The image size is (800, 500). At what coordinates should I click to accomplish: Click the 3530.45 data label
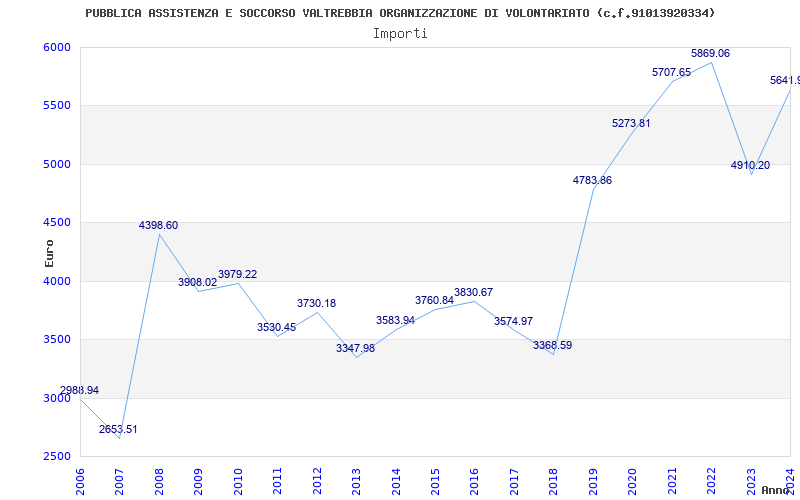coord(277,327)
